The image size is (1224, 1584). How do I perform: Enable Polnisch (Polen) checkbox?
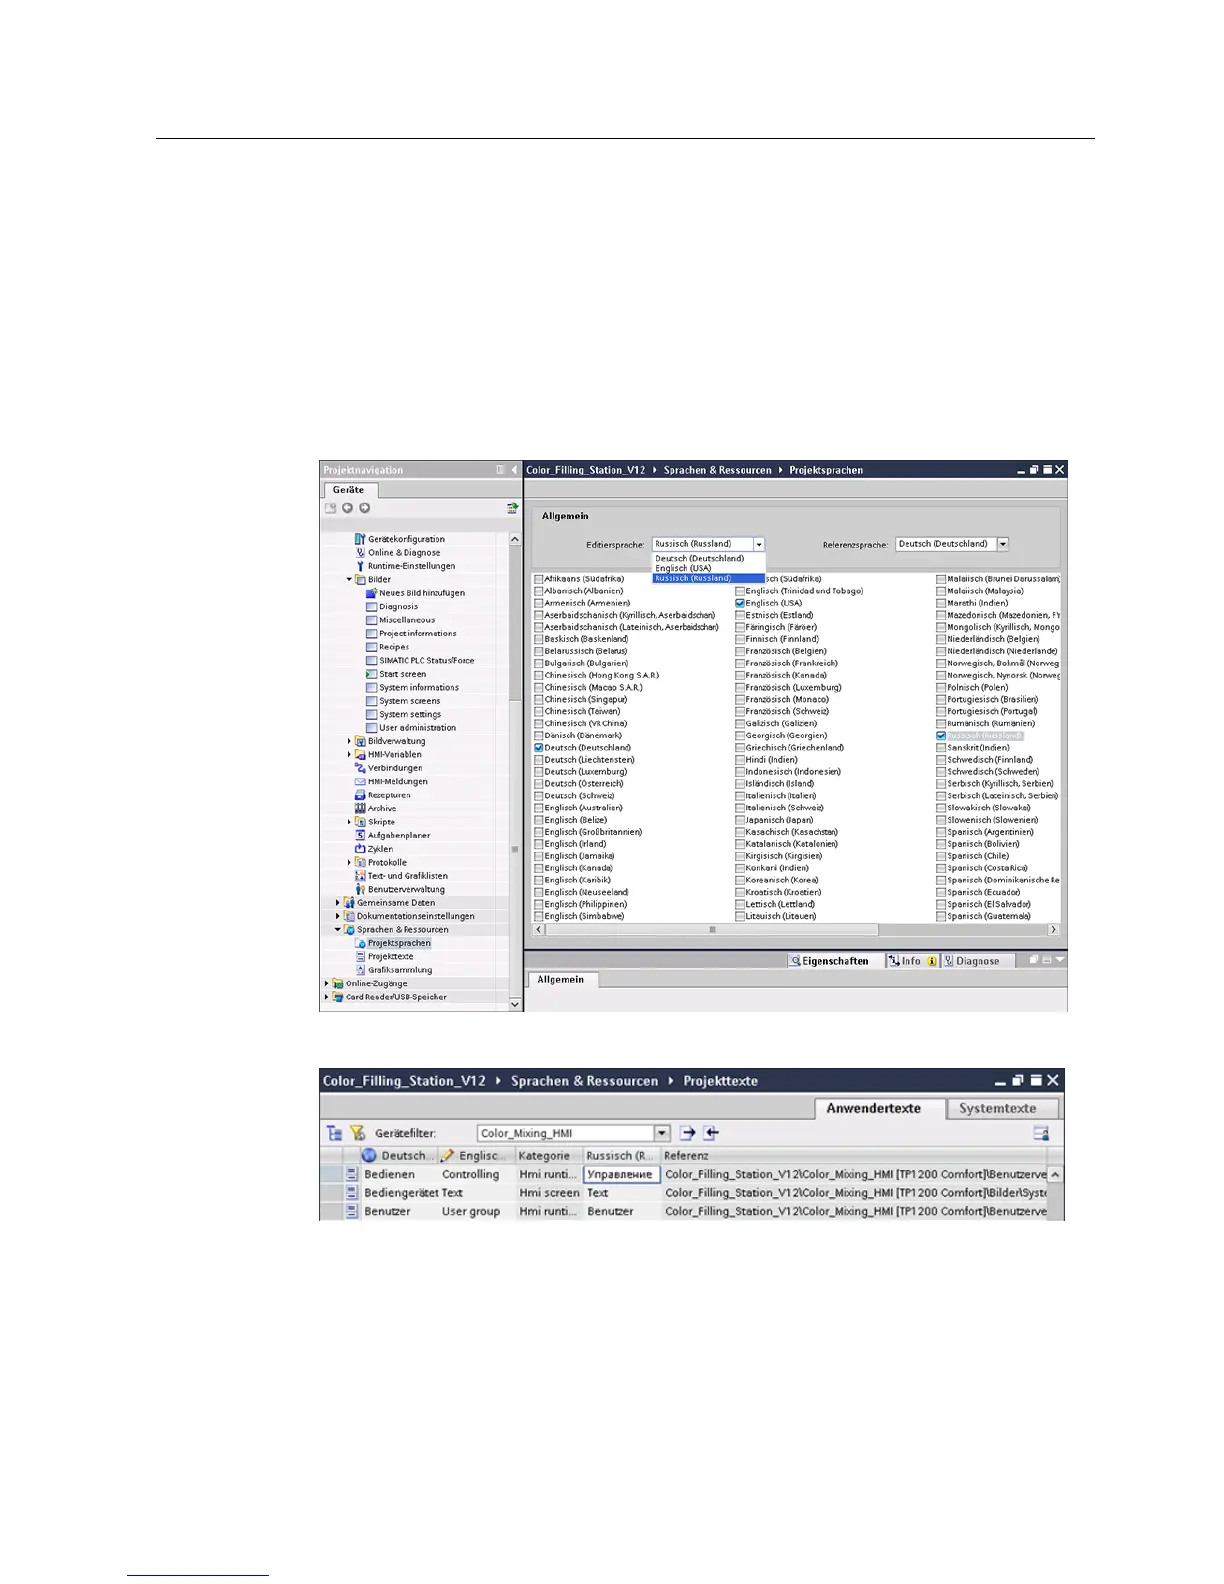(x=941, y=688)
